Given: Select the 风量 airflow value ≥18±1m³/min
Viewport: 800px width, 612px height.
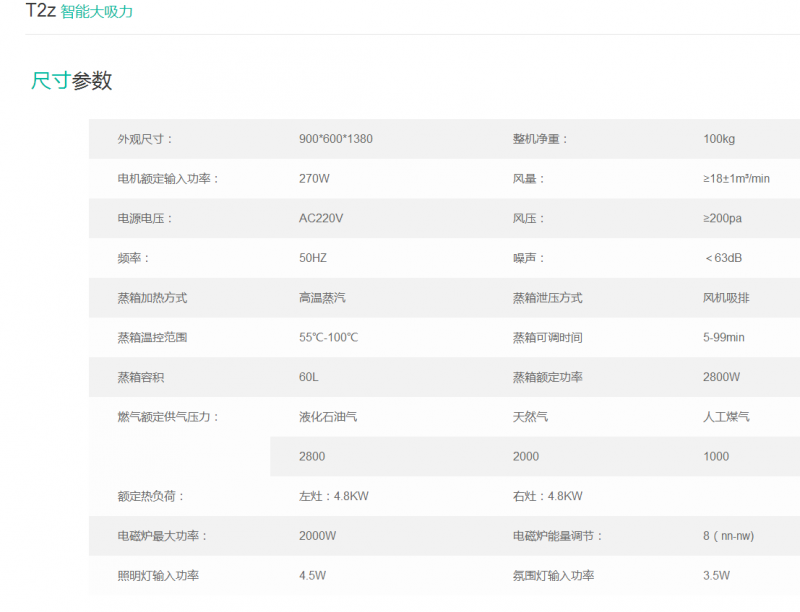Looking at the screenshot, I should 736,179.
